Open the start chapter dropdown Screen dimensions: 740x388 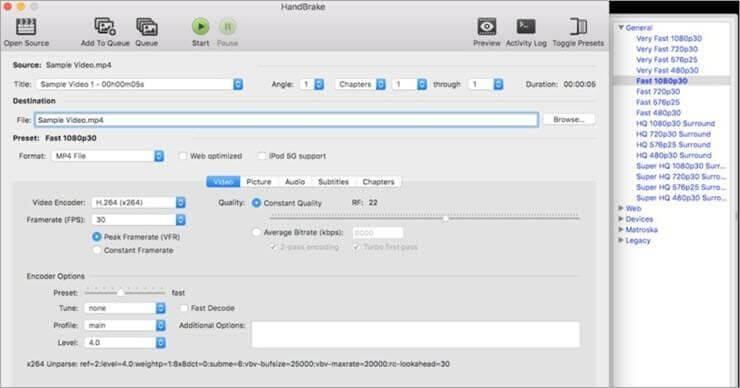[x=409, y=84]
